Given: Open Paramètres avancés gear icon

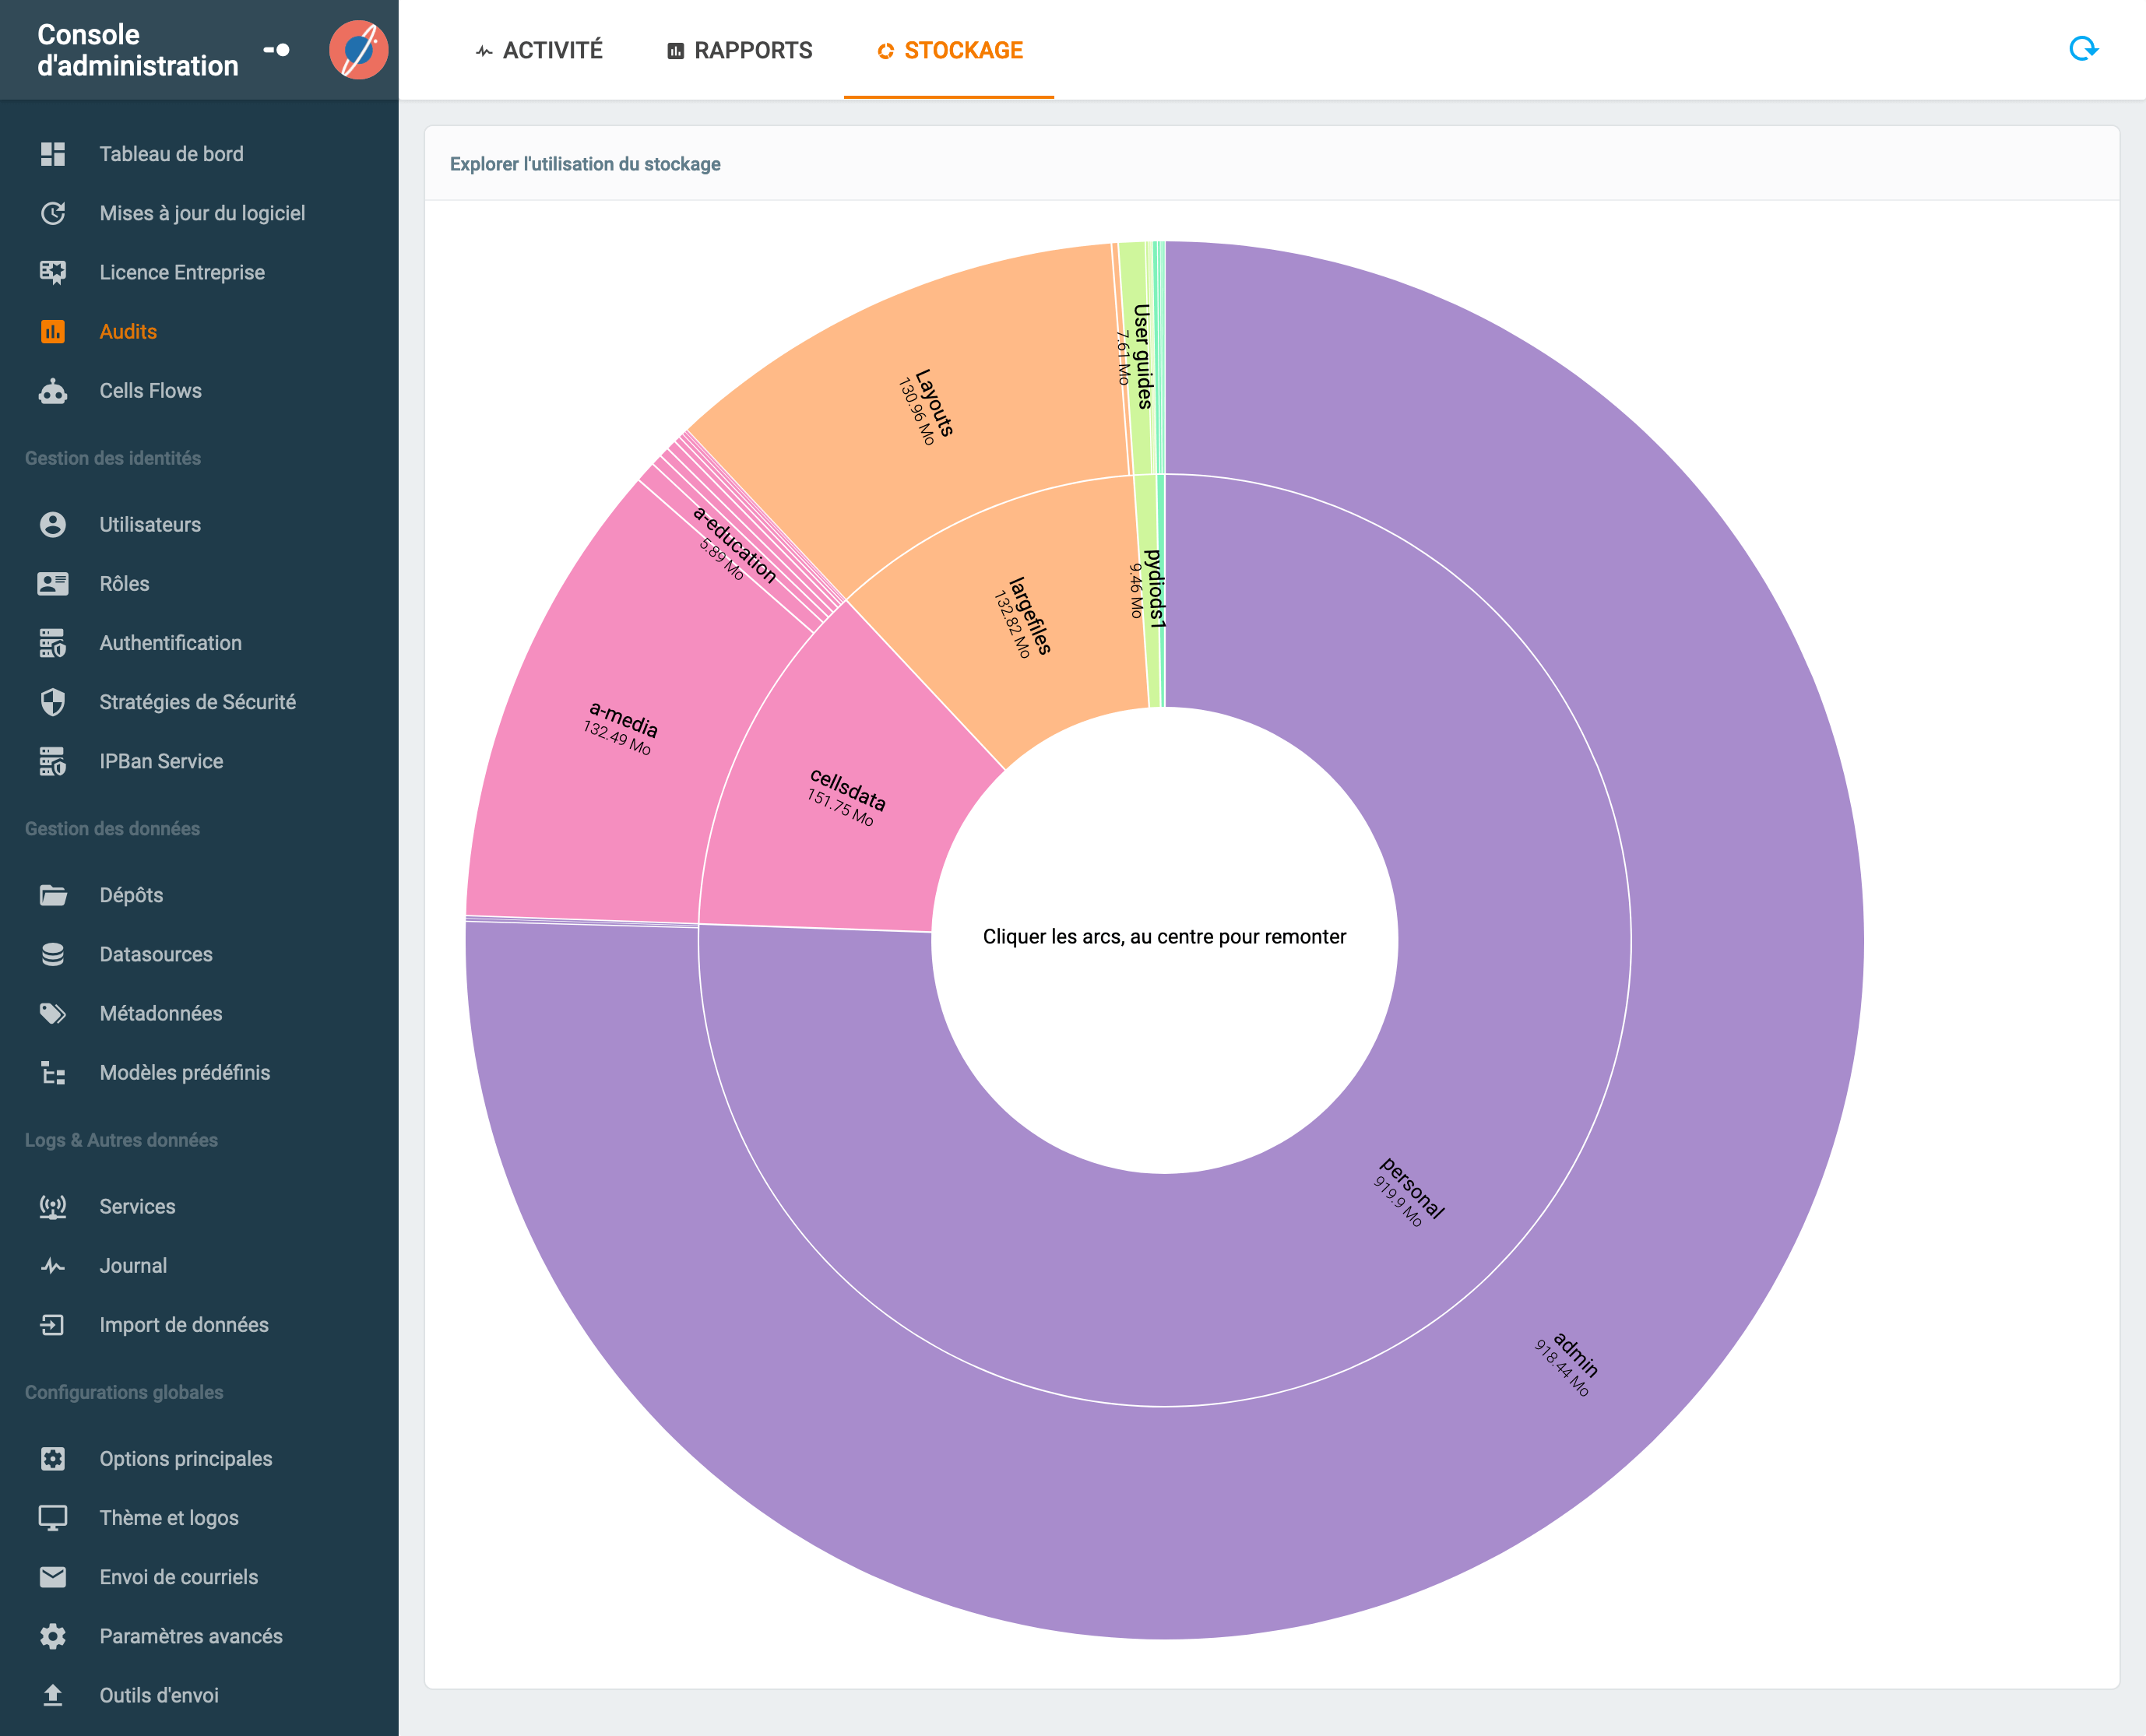Looking at the screenshot, I should (x=53, y=1636).
